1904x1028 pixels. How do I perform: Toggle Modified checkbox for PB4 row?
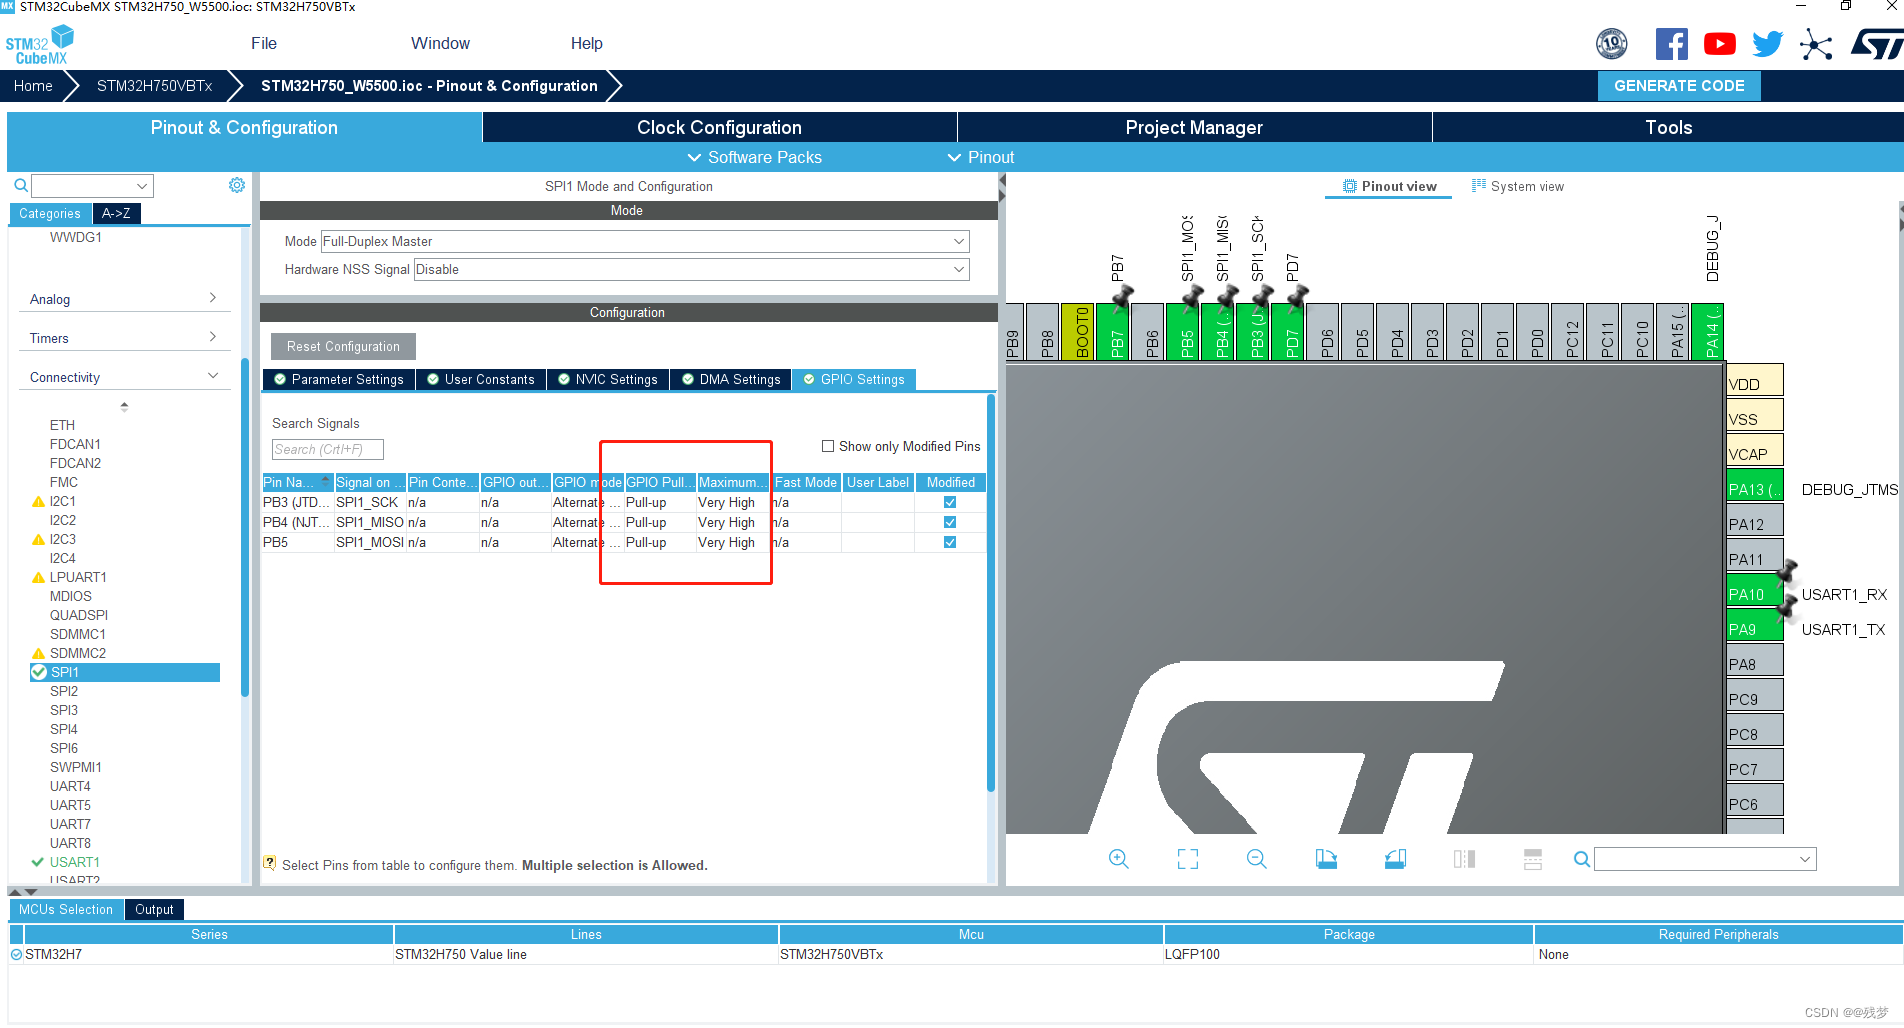[950, 522]
